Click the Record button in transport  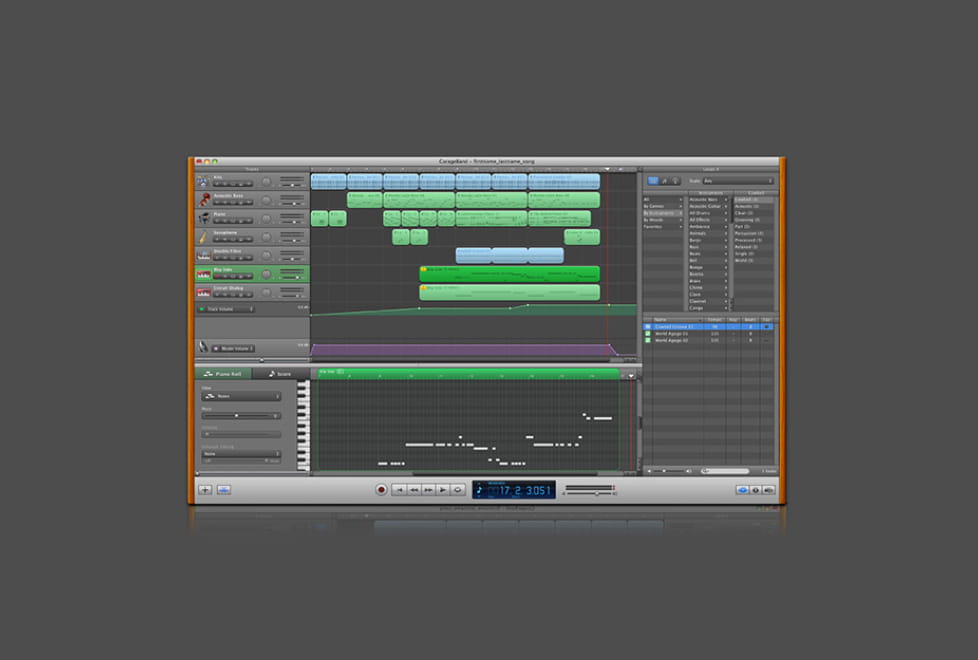click(x=381, y=490)
